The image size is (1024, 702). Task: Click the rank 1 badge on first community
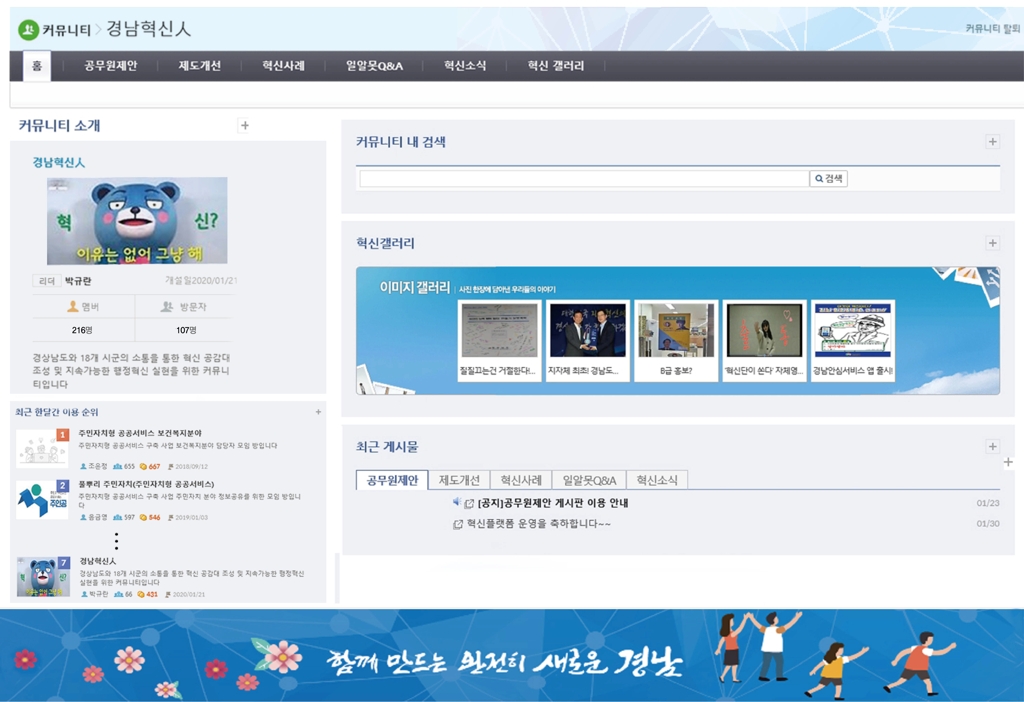click(63, 435)
